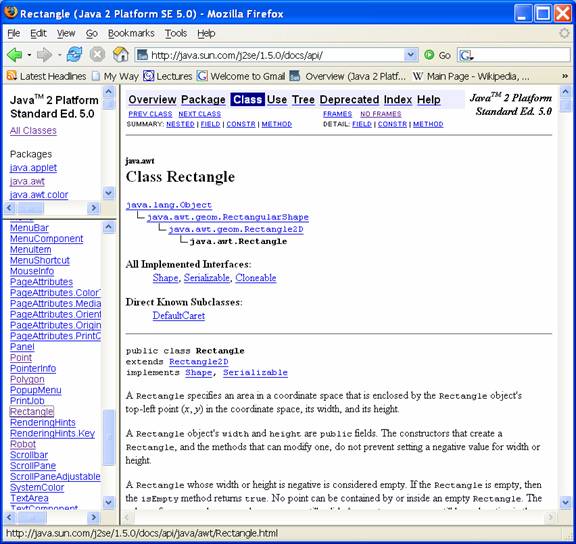Click the NO FRAMES link
576x544 pixels.
(x=381, y=114)
